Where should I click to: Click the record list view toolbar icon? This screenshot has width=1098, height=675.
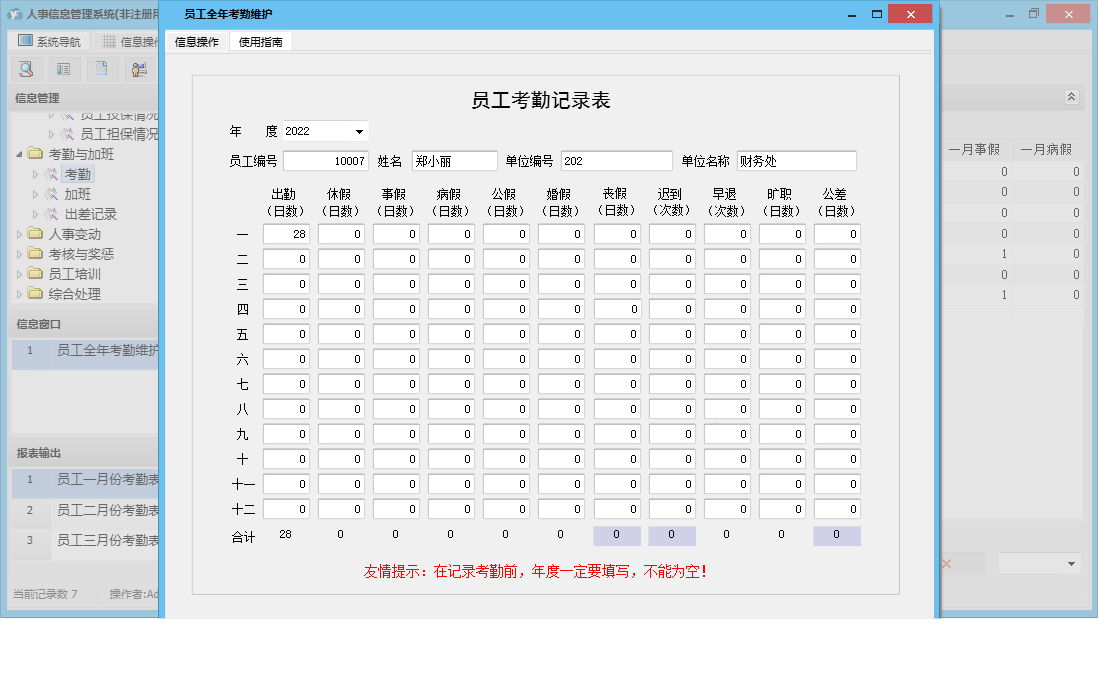pos(62,68)
